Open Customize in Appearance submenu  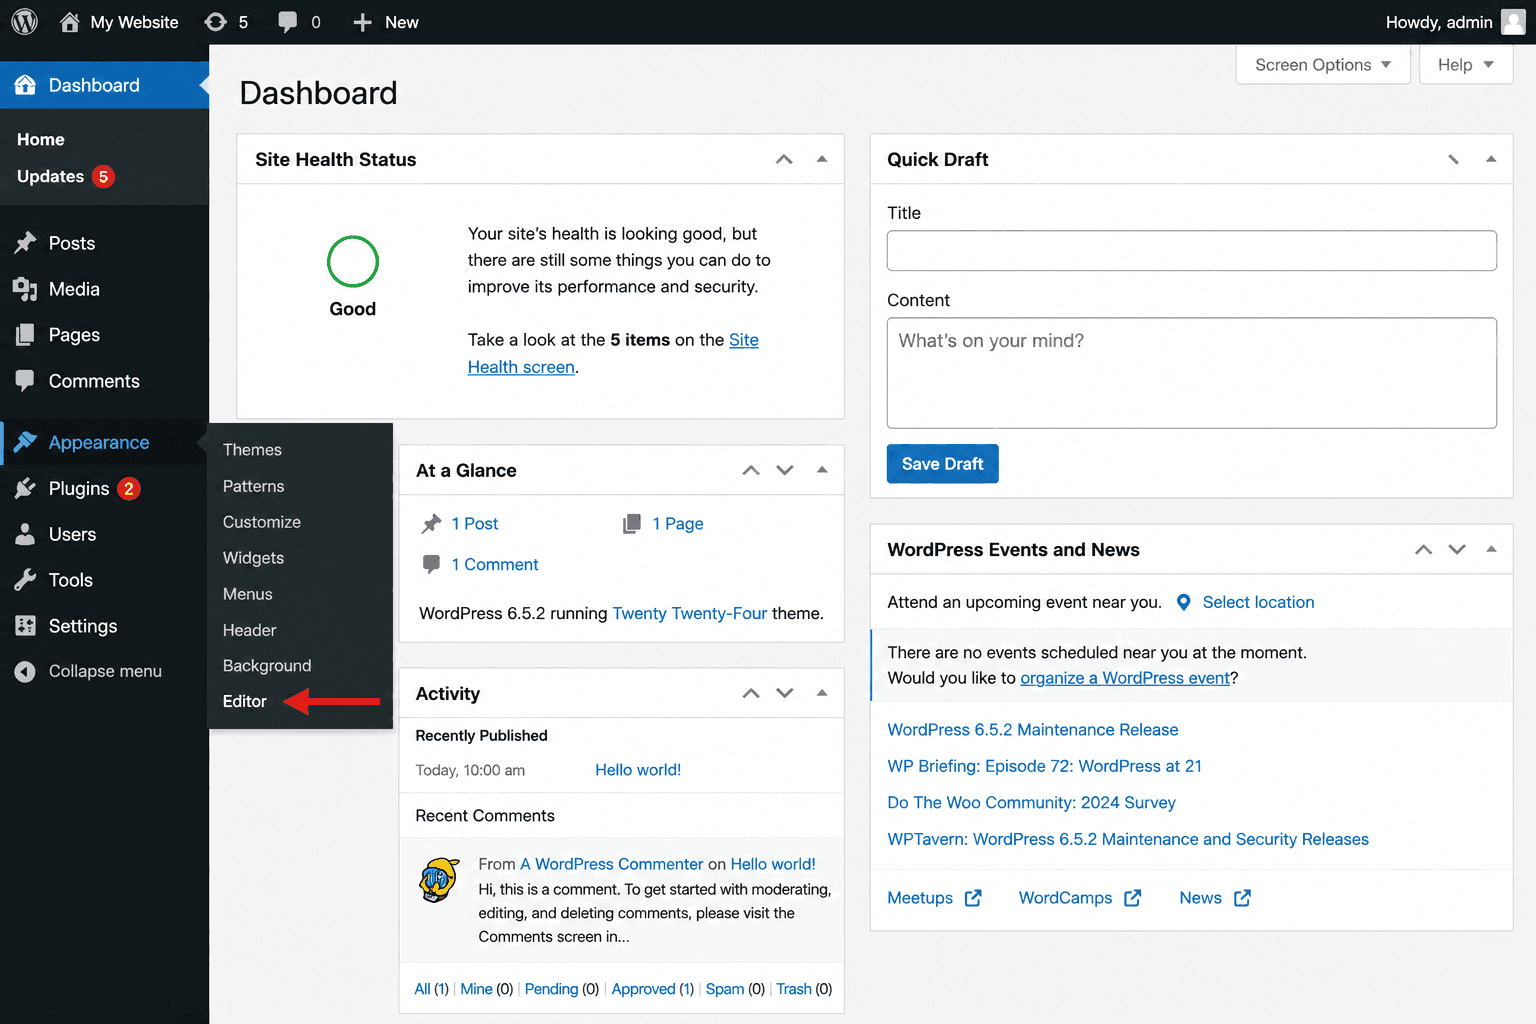tap(261, 522)
